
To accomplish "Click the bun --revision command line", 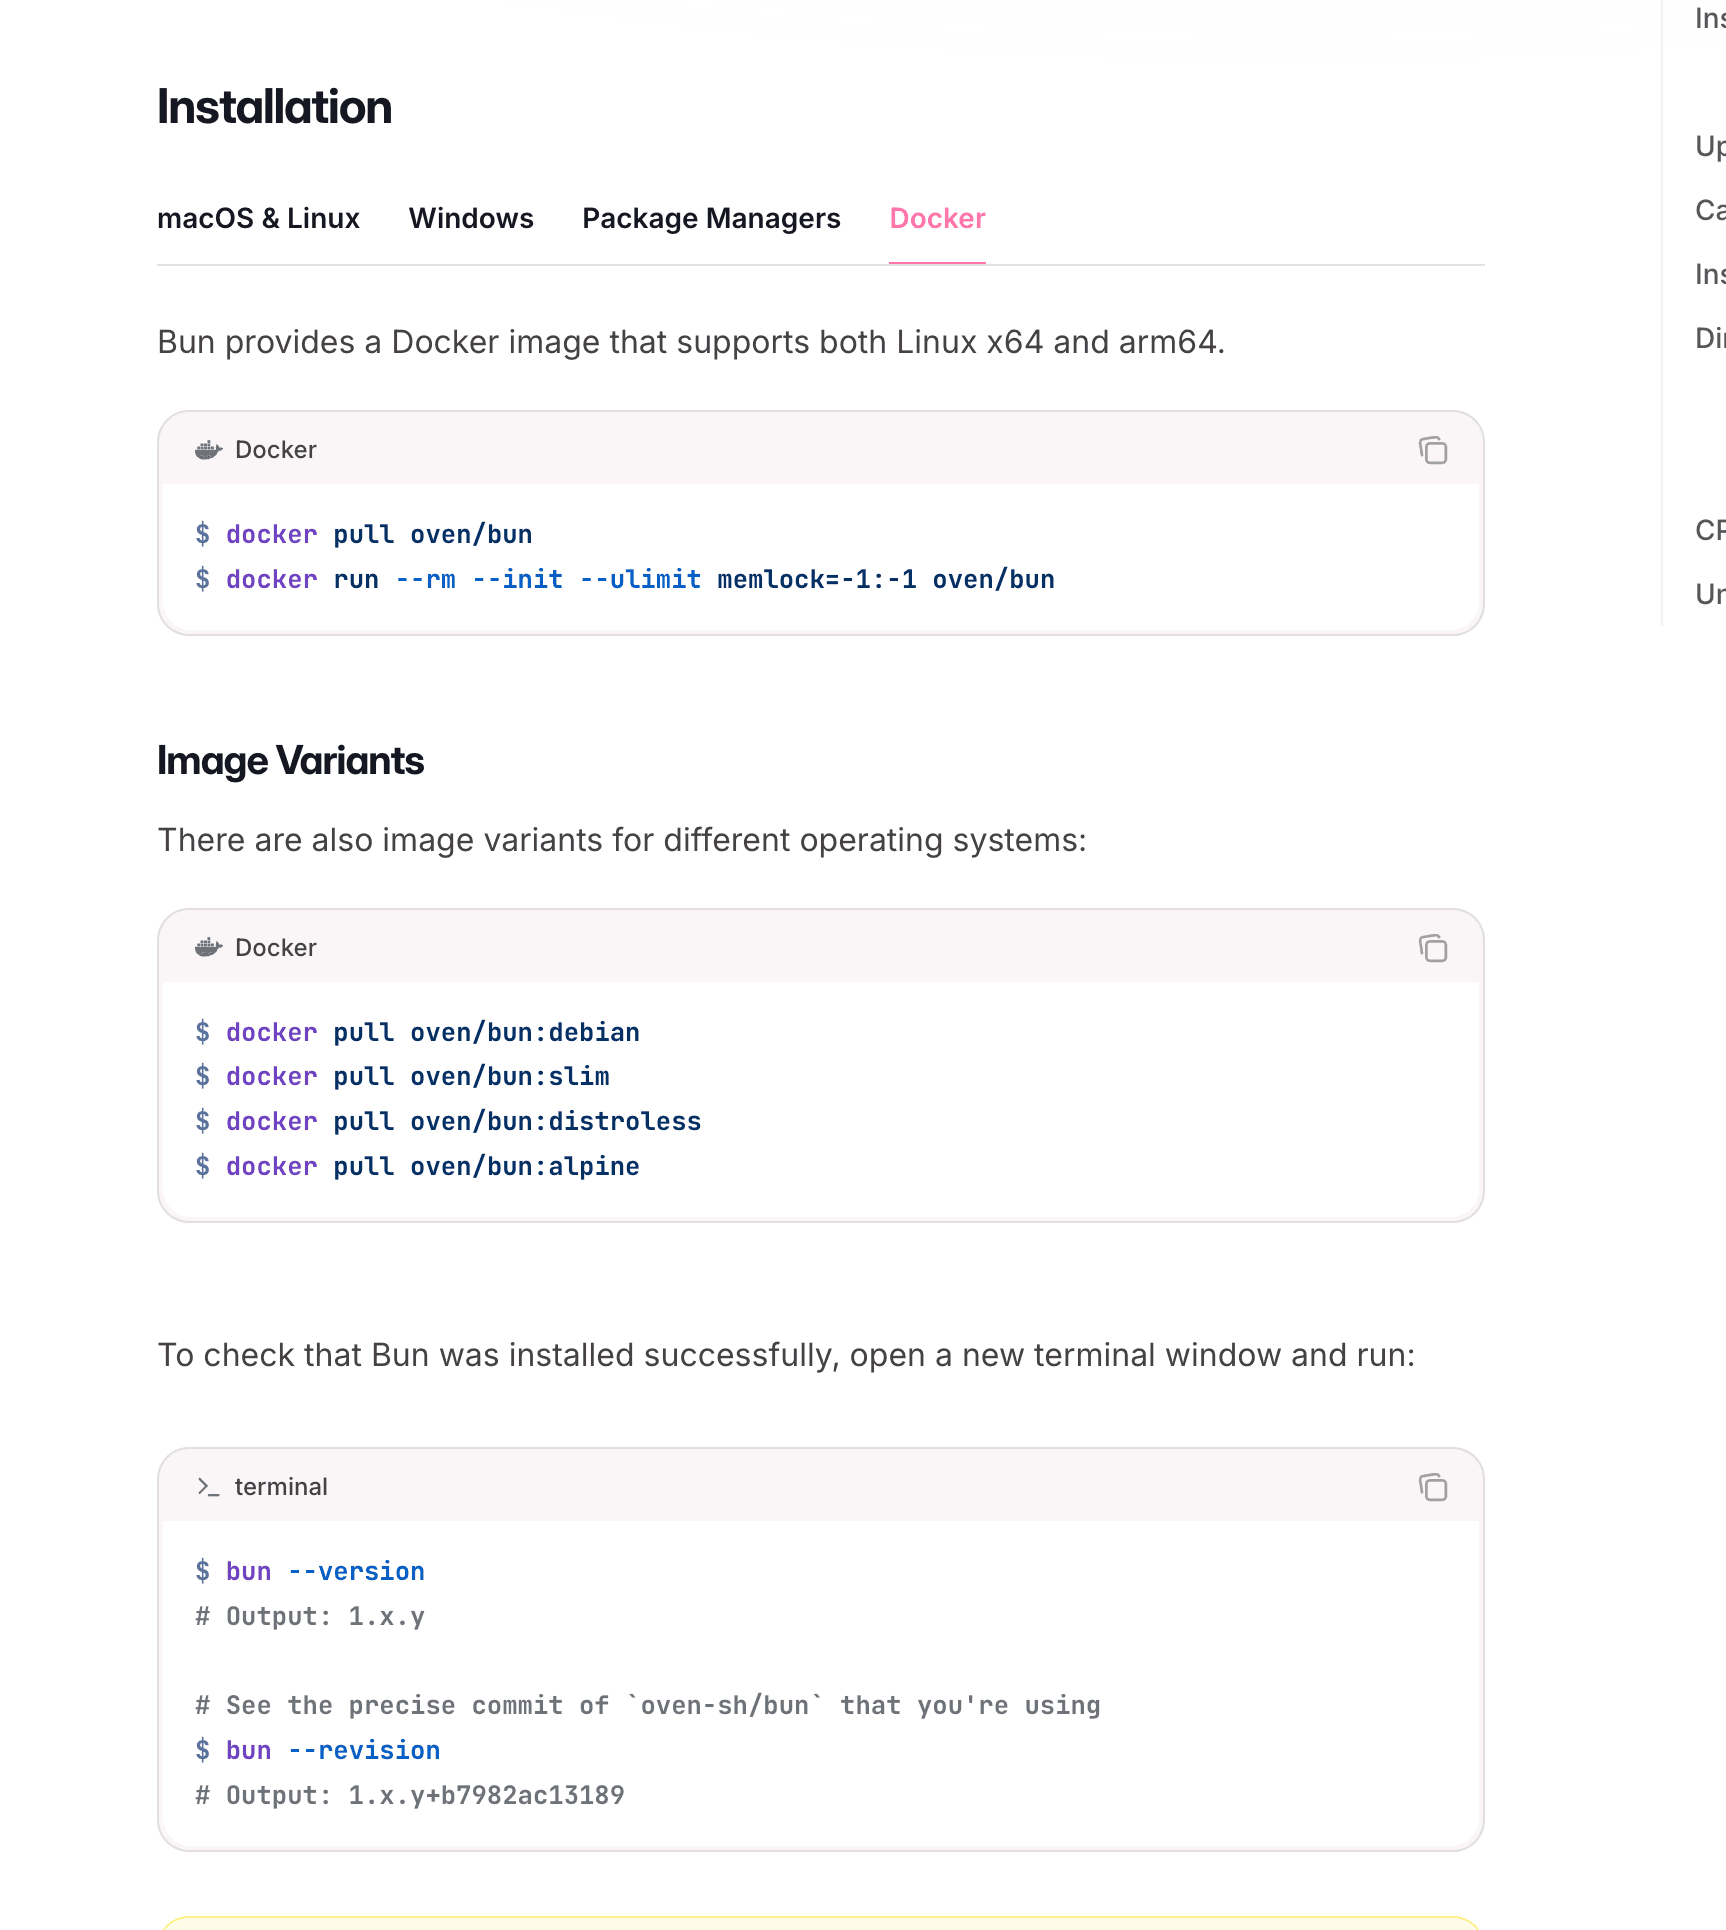I will coord(332,1750).
